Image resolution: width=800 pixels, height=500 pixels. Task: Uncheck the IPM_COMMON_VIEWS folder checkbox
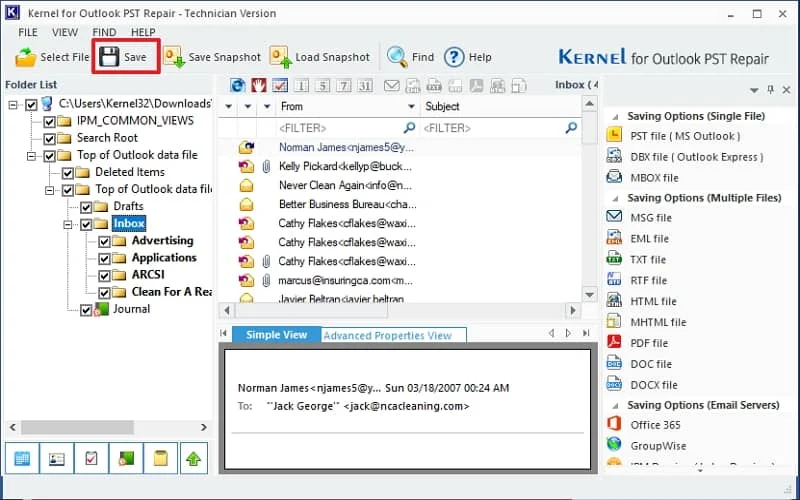click(x=49, y=121)
